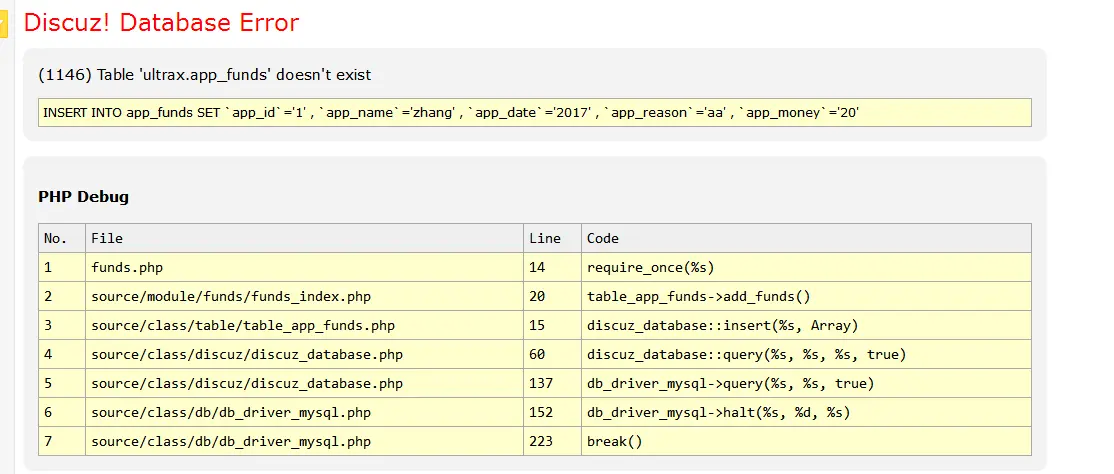This screenshot has width=1114, height=474.
Task: Click line number 137 cell
Action: [x=541, y=383]
